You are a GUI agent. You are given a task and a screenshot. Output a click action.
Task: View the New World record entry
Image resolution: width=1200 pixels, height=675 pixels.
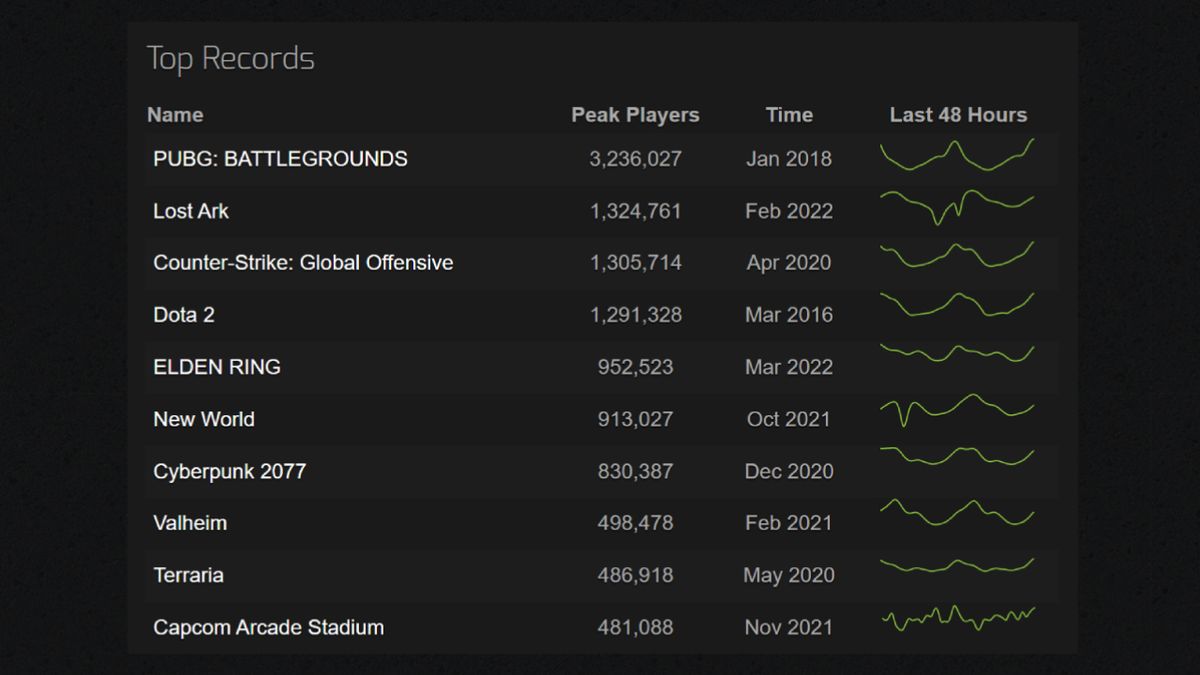click(x=204, y=419)
